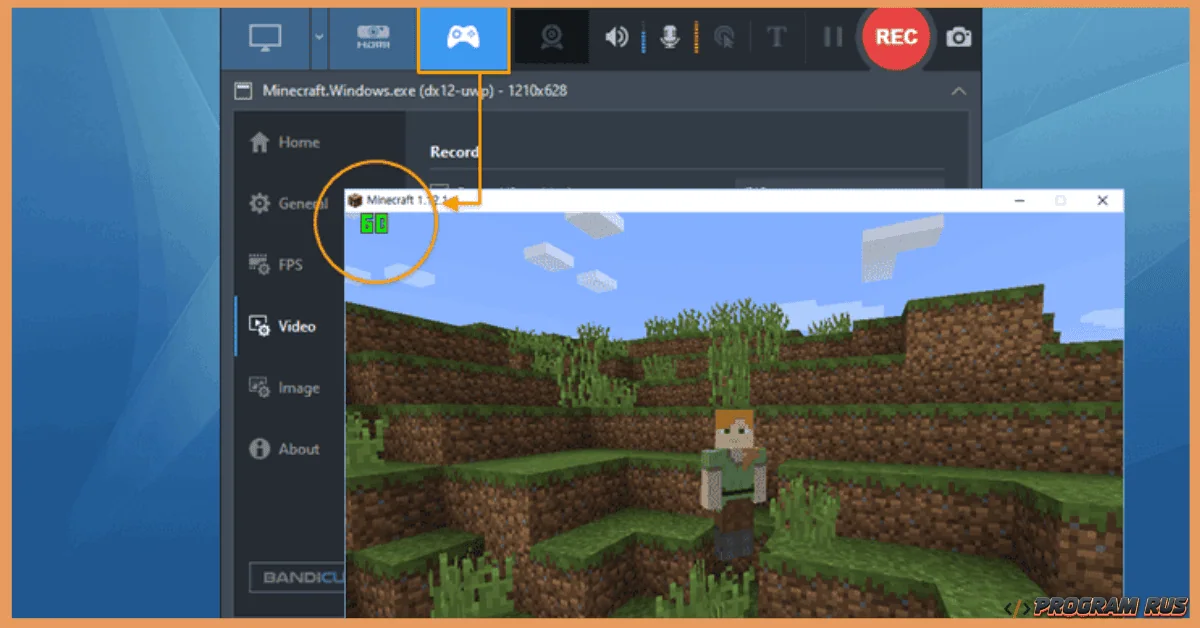Screen dimensions: 1200x628
Task: Open the Home section in sidebar
Action: pyautogui.click(x=285, y=143)
